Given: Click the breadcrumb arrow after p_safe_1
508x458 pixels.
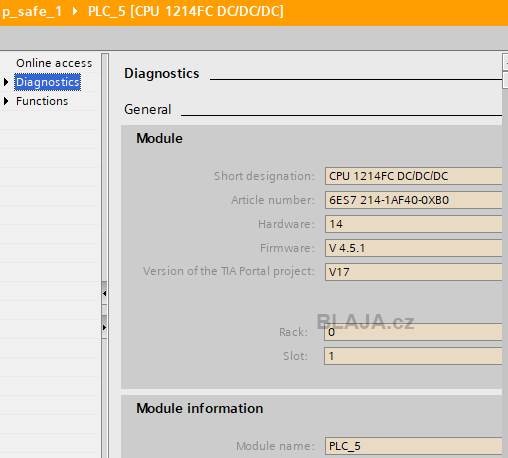Looking at the screenshot, I should [x=75, y=11].
